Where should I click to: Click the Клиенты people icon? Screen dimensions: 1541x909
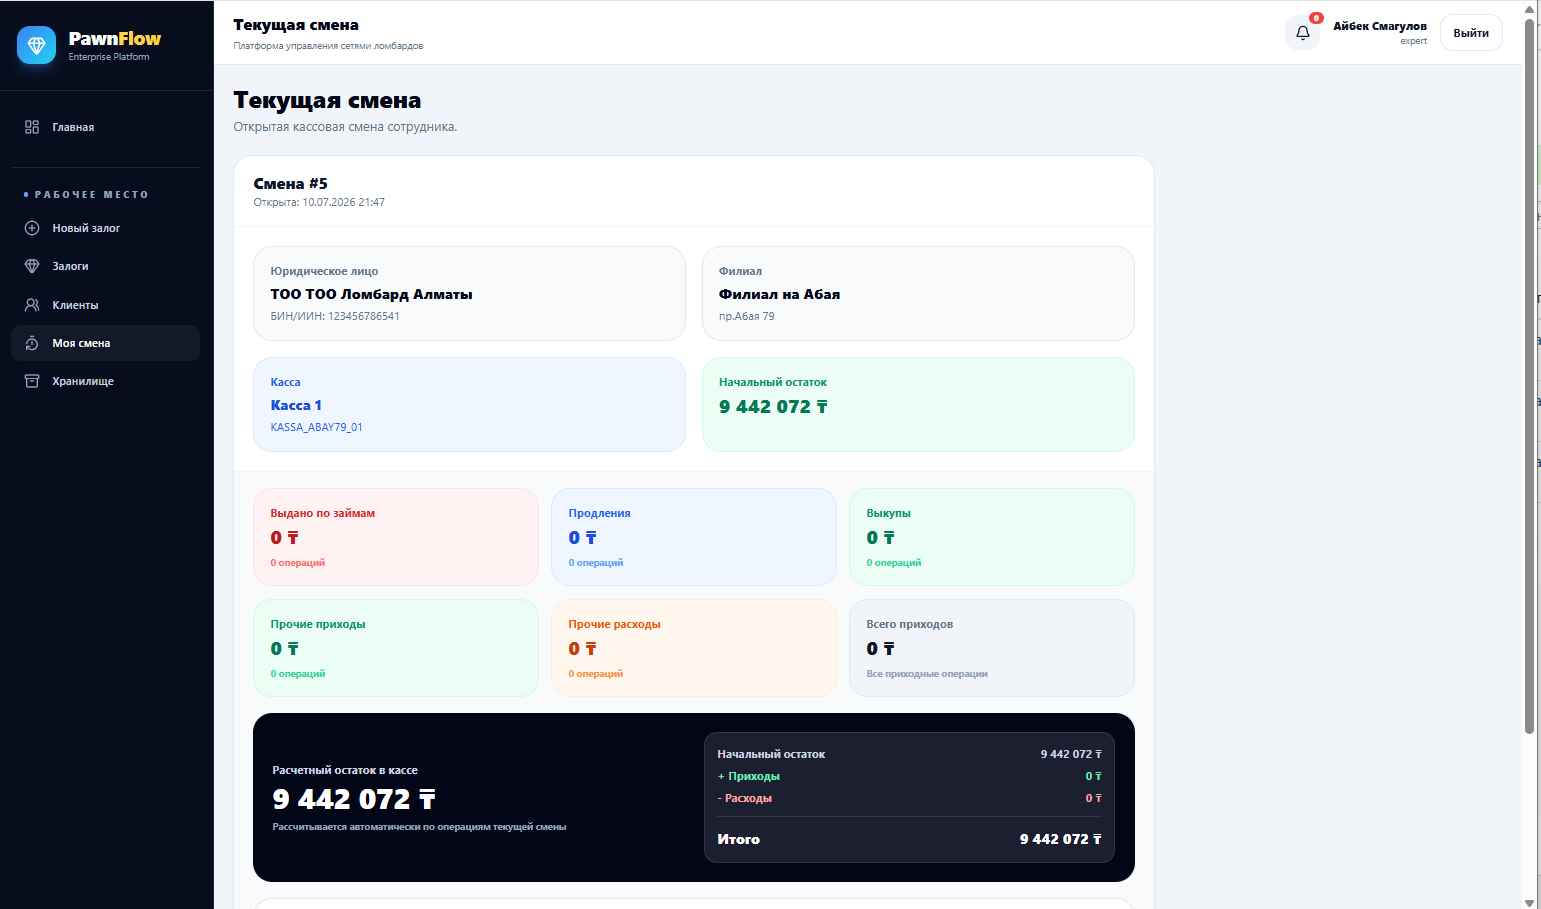[x=32, y=305]
